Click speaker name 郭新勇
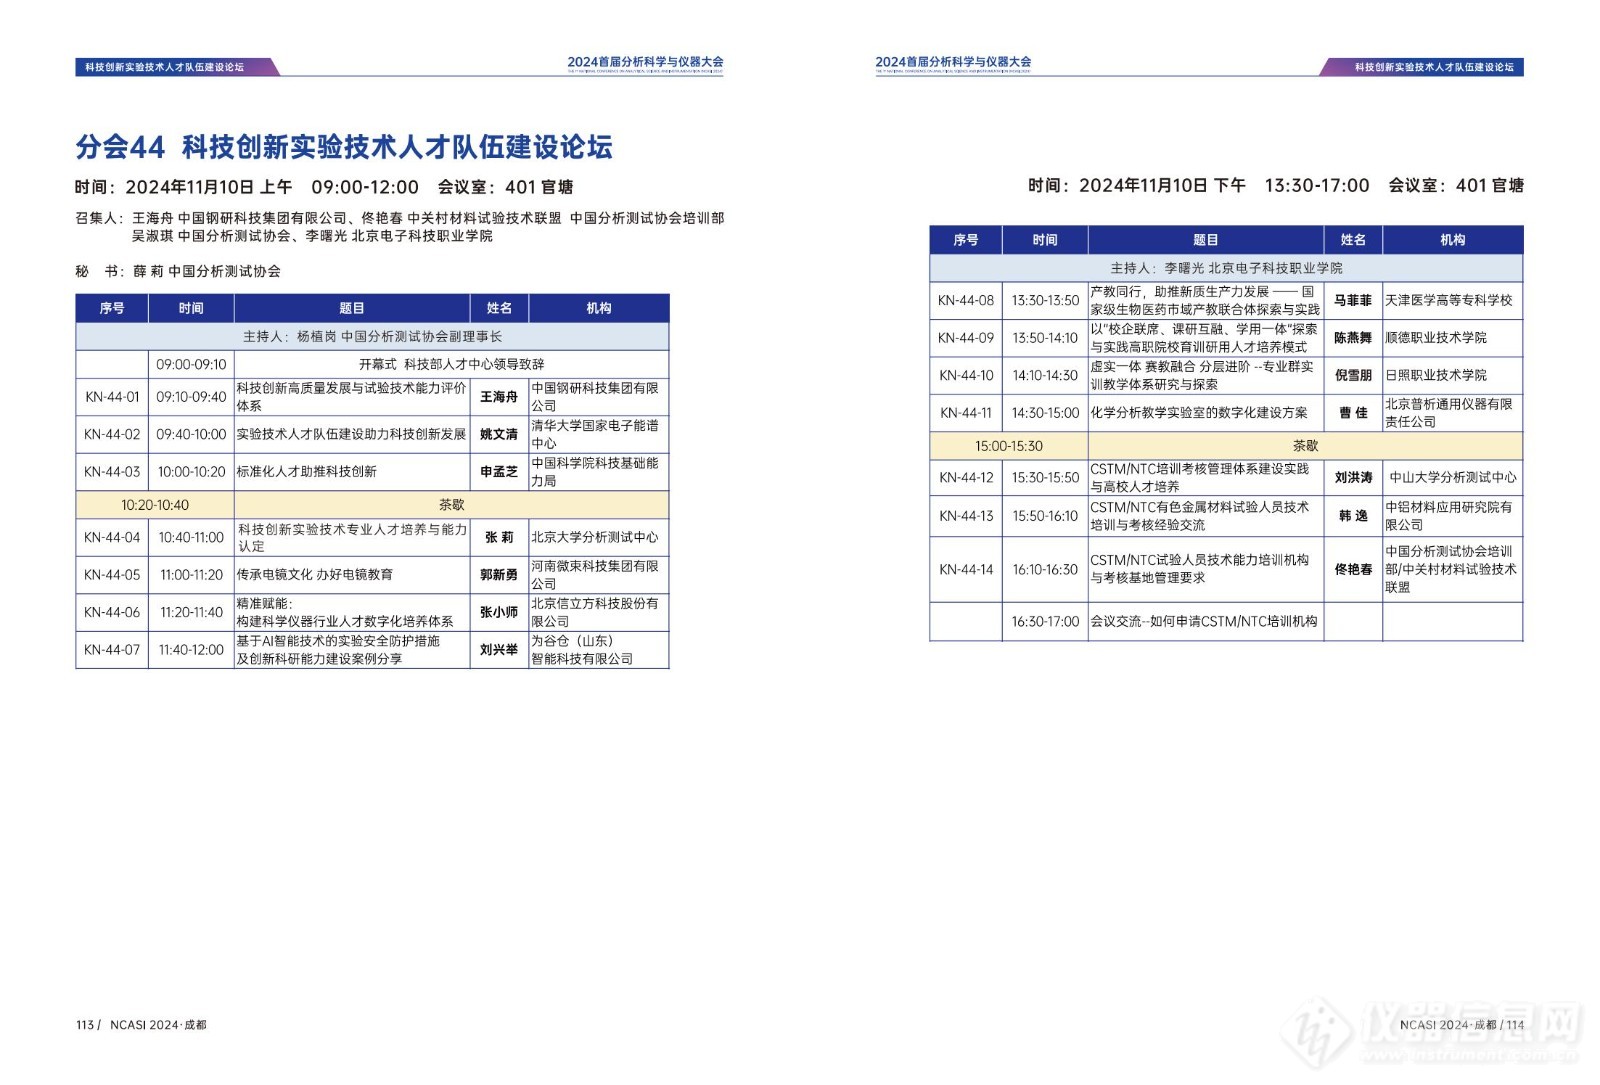Screen dimensions: 1600x1085 [x=499, y=575]
